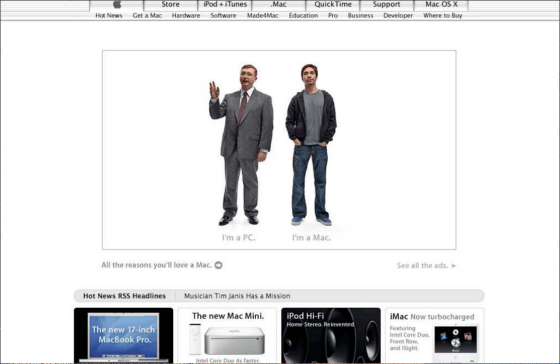Image resolution: width=560 pixels, height=364 pixels.
Task: Open the iPod Hi-Fi promo tile
Action: pos(331,335)
